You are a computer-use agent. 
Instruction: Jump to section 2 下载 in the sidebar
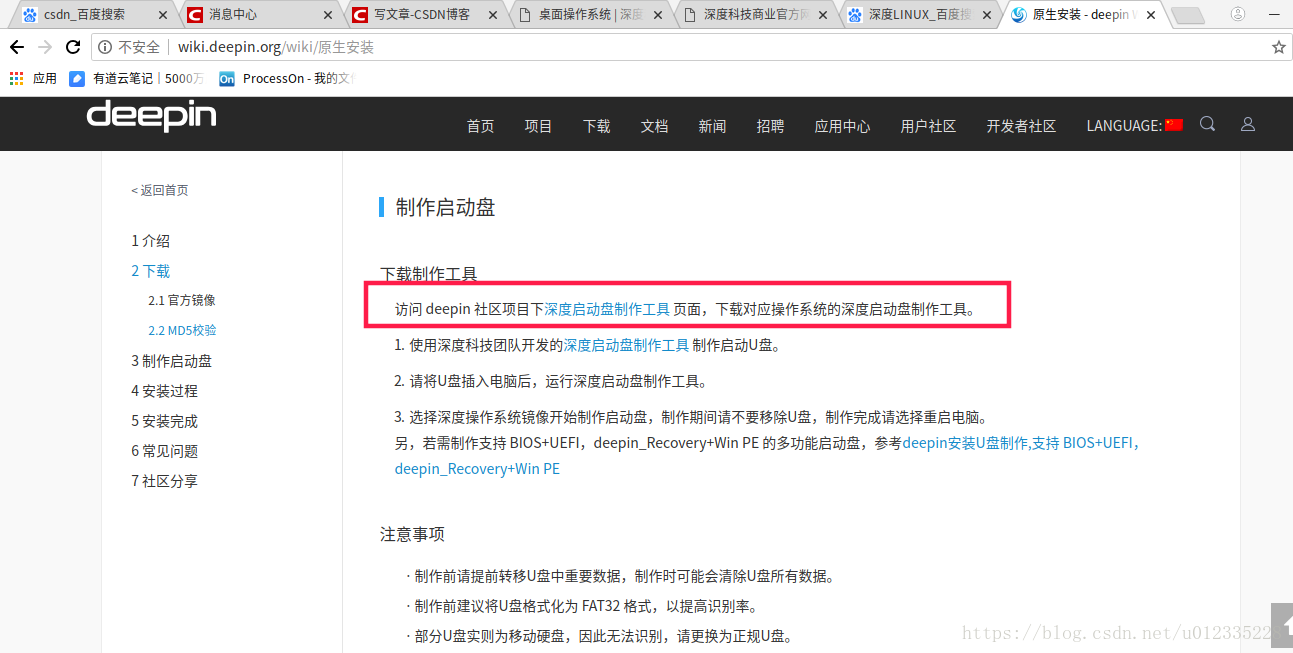pos(150,271)
